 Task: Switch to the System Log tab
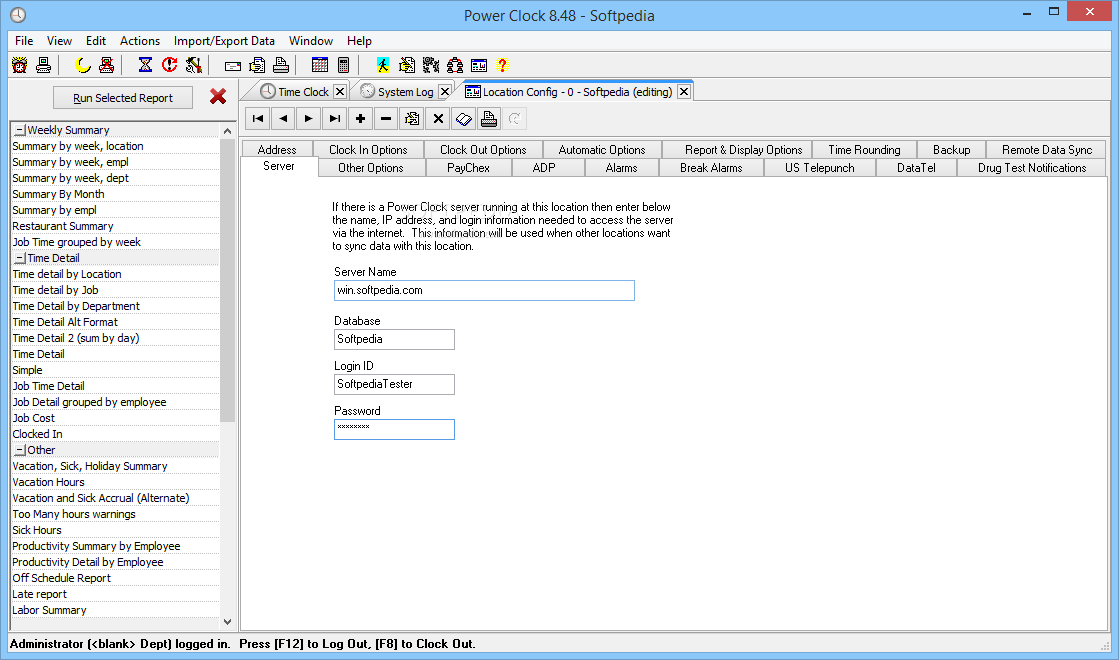[x=405, y=92]
